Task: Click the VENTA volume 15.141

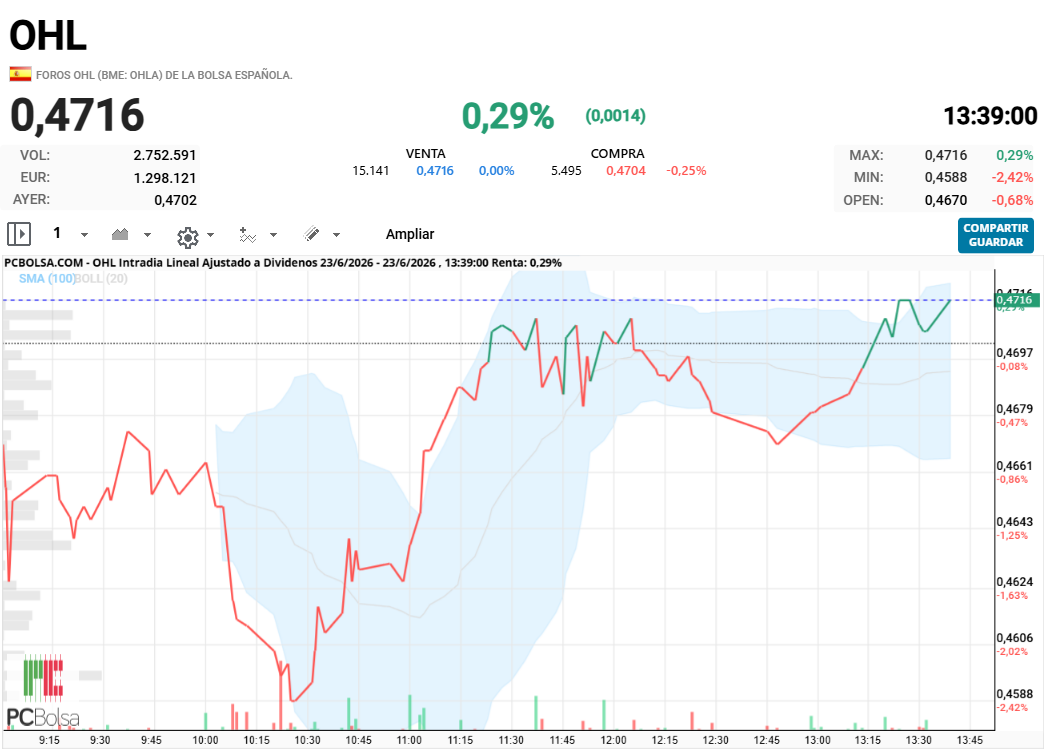Action: [x=370, y=171]
